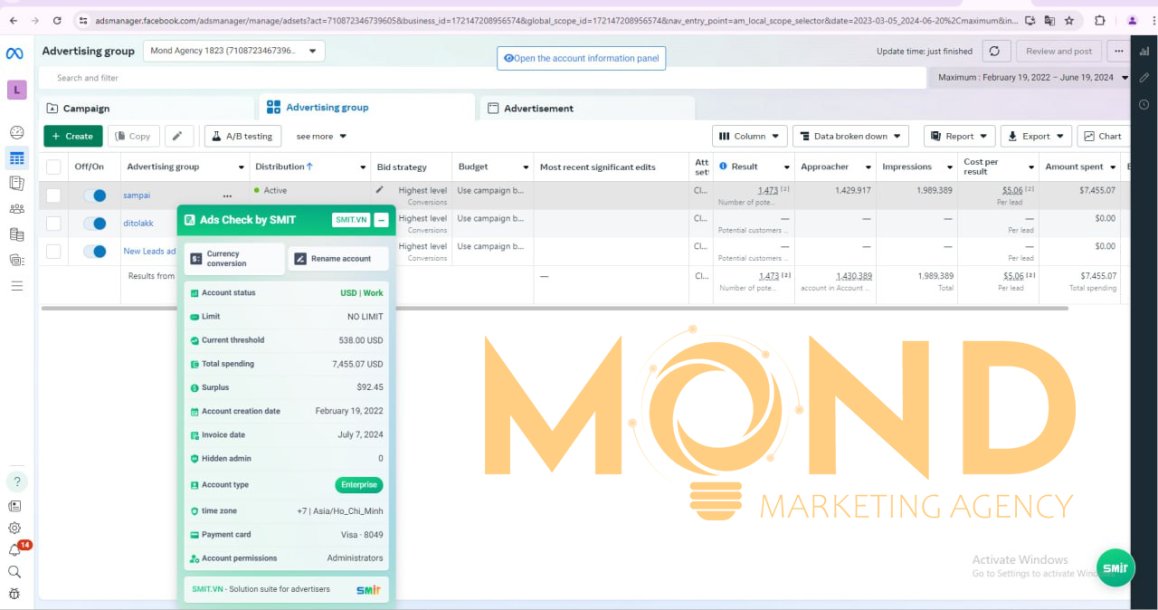Toggle the New Leads ad group switch
Screen dimensions: 1158x610
(95, 251)
